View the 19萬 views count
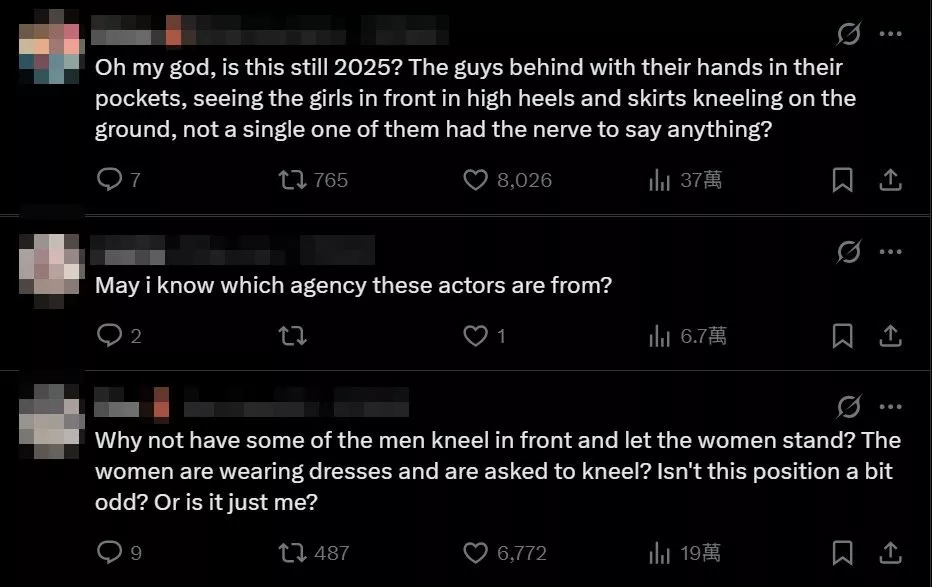Screen dimensions: 932x587 coord(685,553)
